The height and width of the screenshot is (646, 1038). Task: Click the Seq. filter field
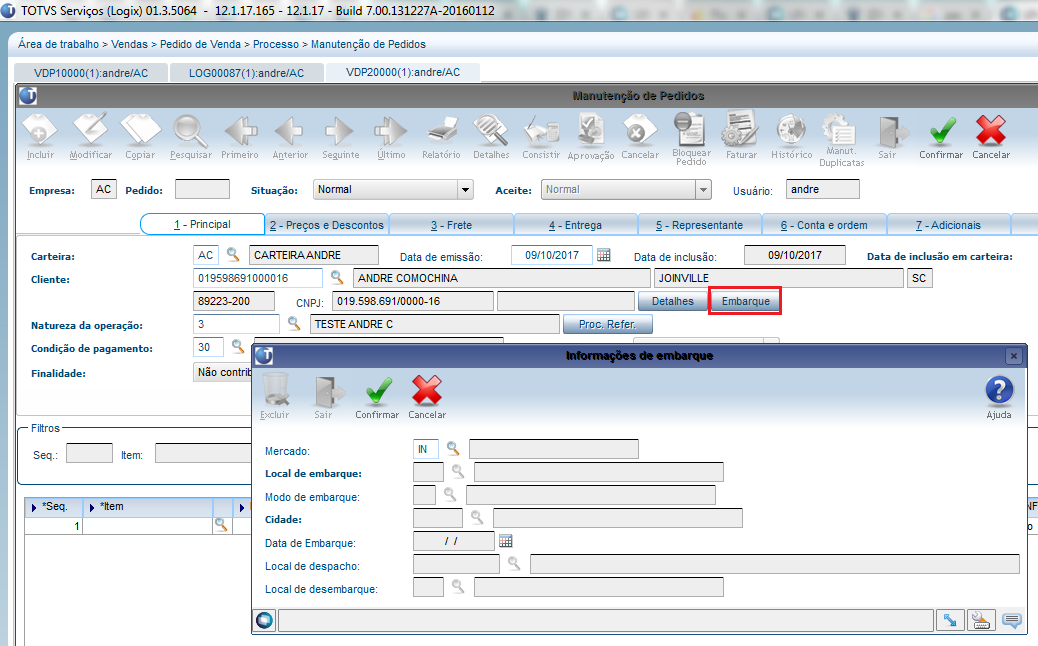(89, 453)
